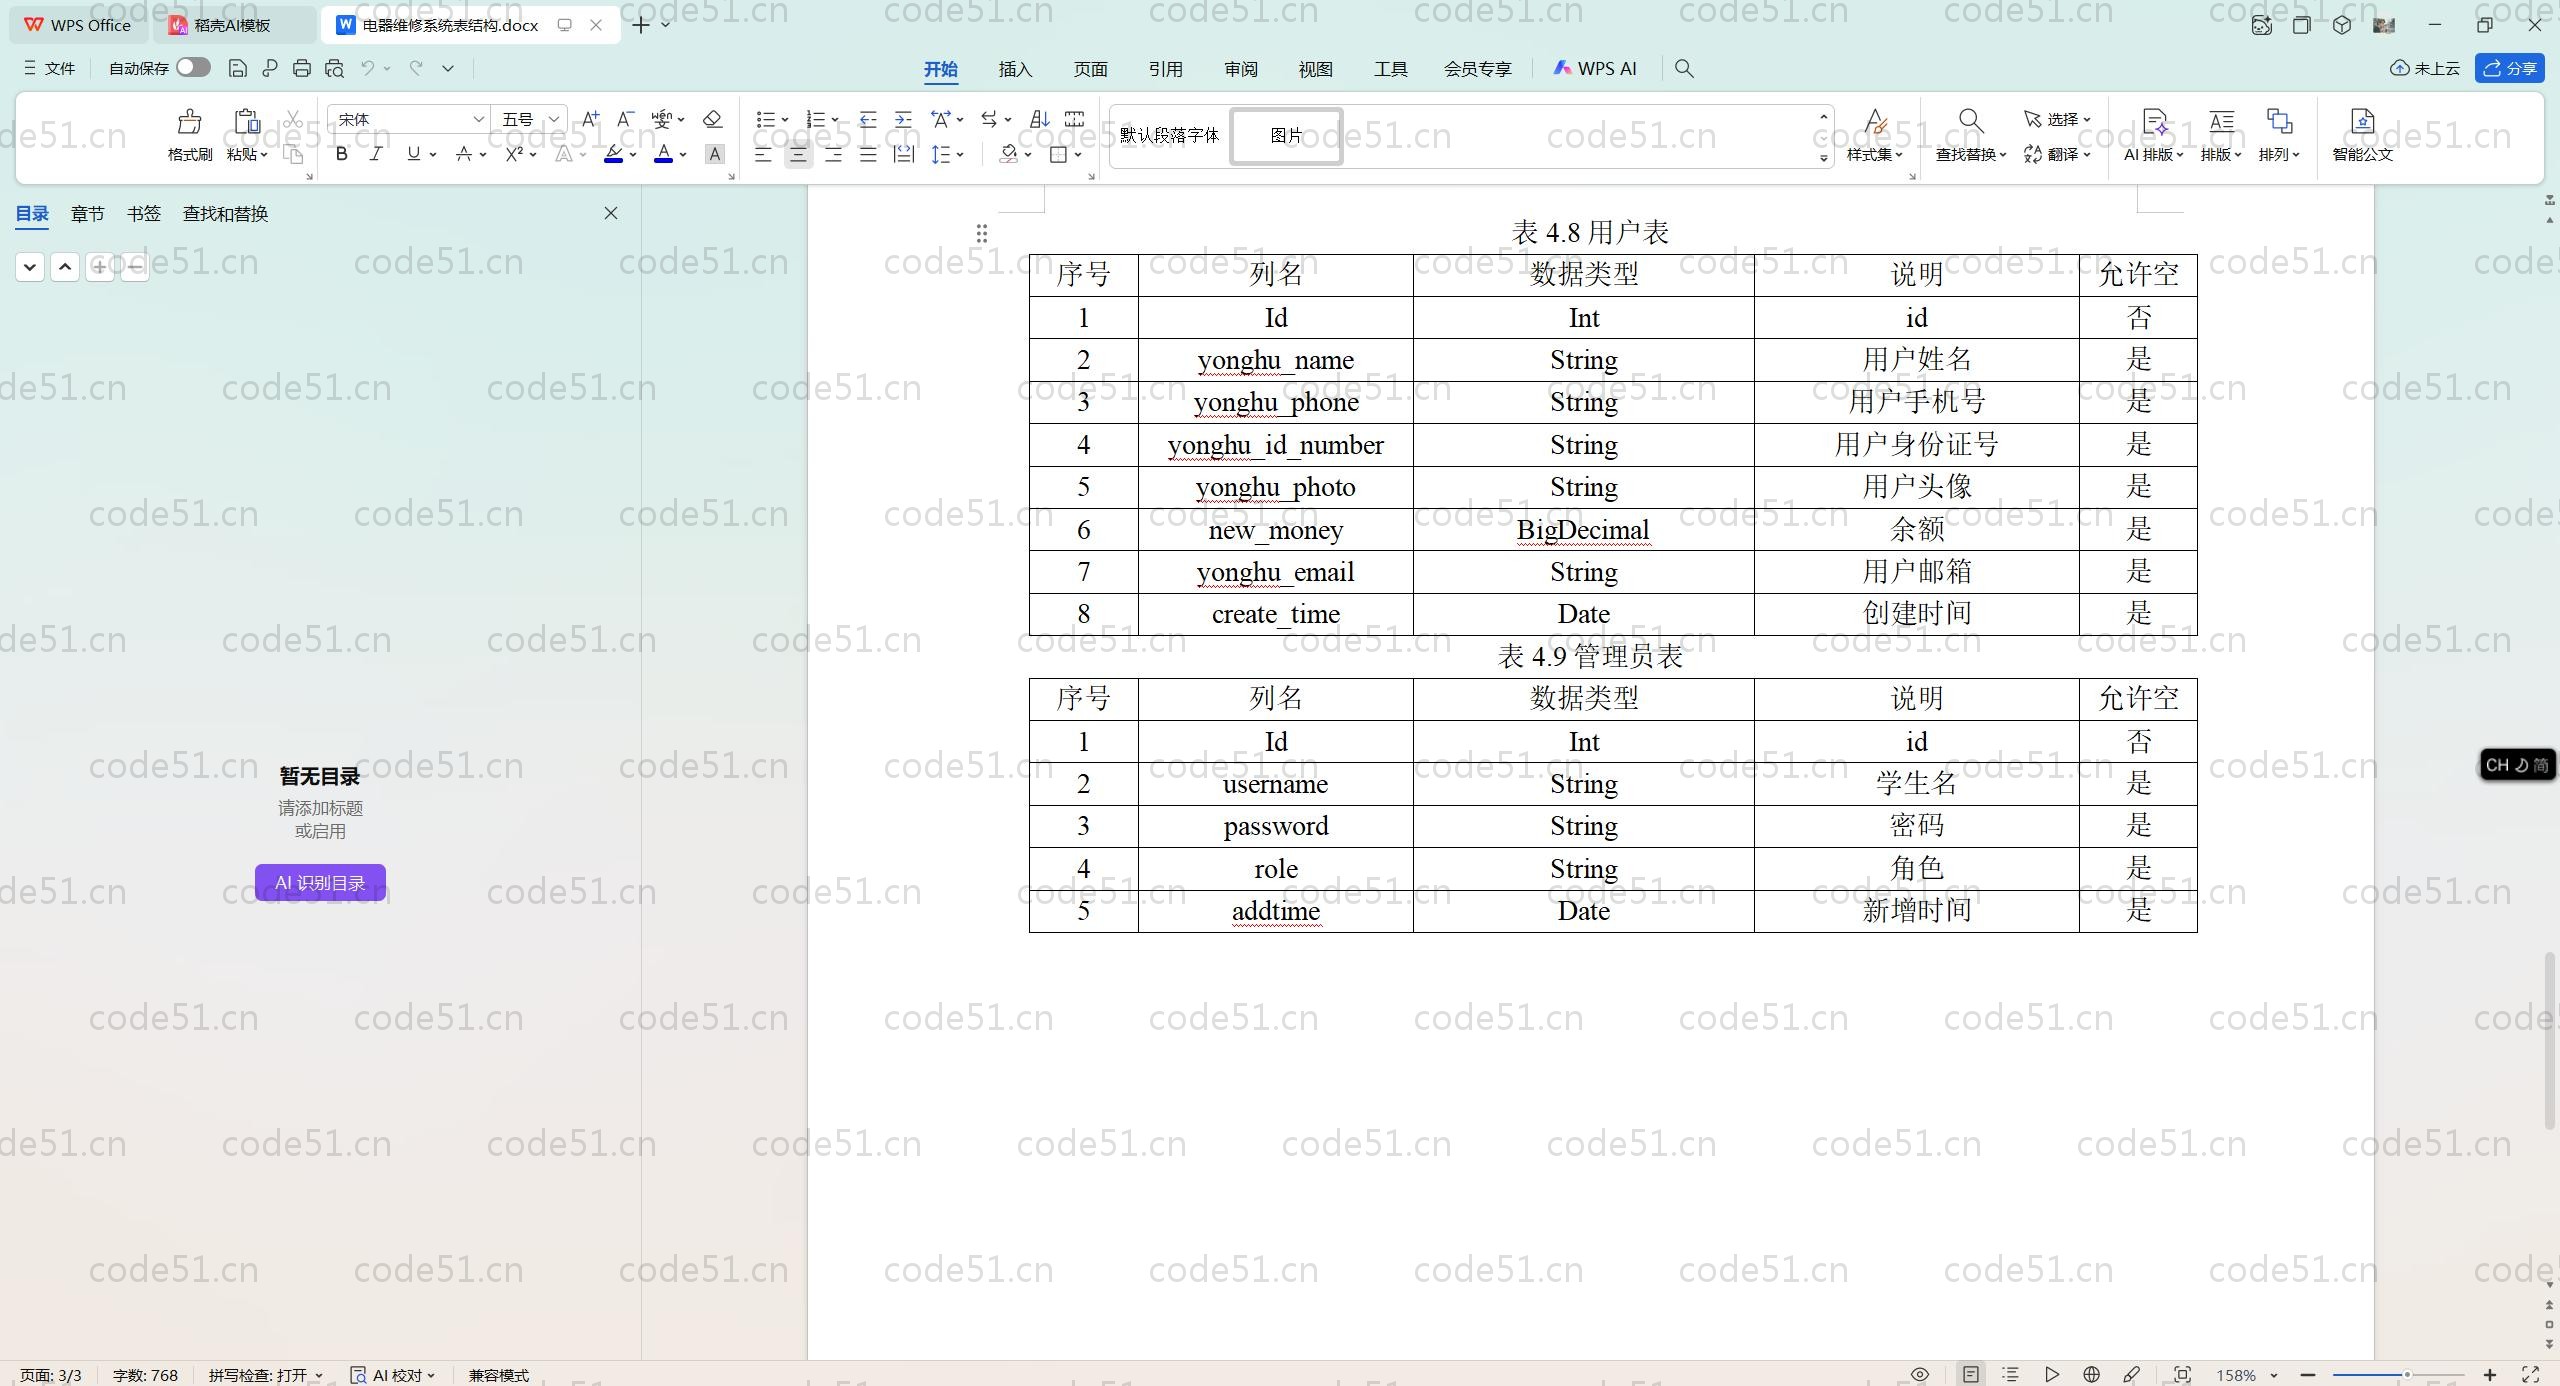Image resolution: width=2560 pixels, height=1386 pixels.
Task: Click the AI排版 icon
Action: [2150, 135]
